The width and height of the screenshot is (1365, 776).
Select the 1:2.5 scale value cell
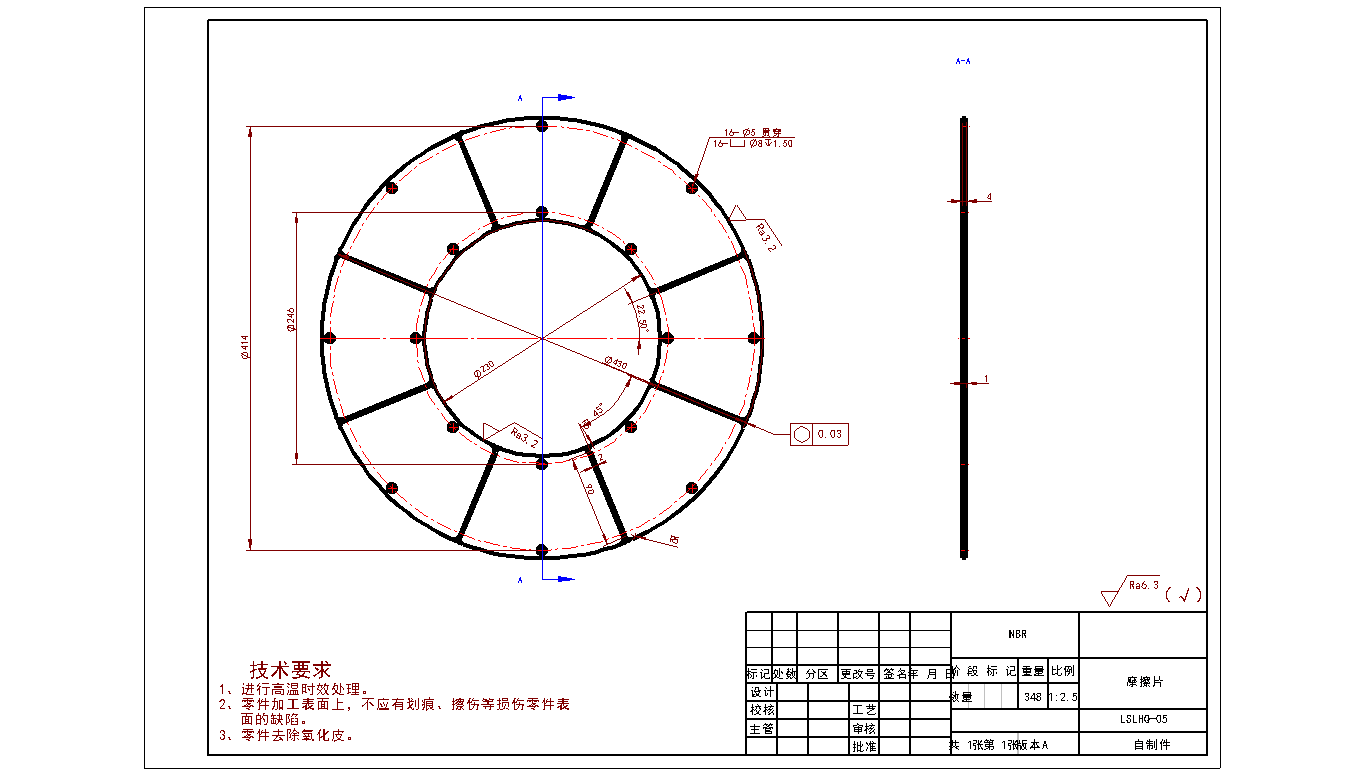1063,696
